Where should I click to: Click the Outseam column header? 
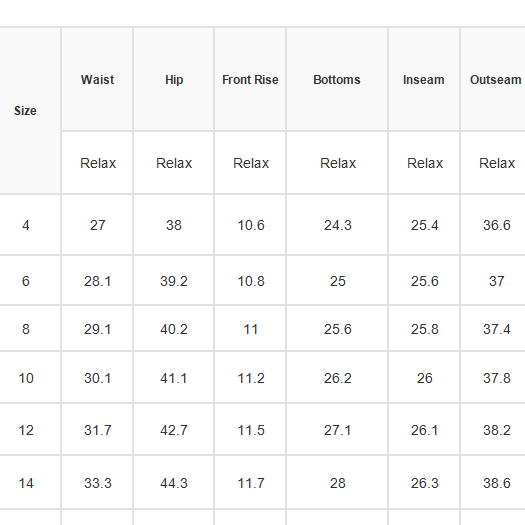click(493, 80)
